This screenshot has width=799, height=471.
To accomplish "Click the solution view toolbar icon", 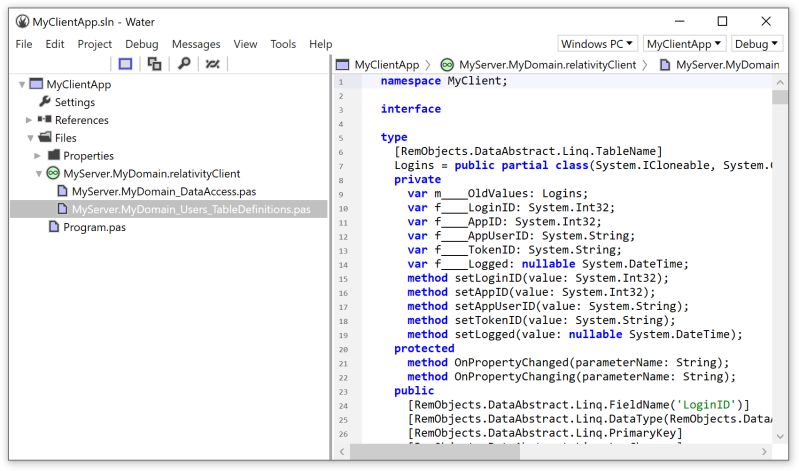I will (x=125, y=64).
